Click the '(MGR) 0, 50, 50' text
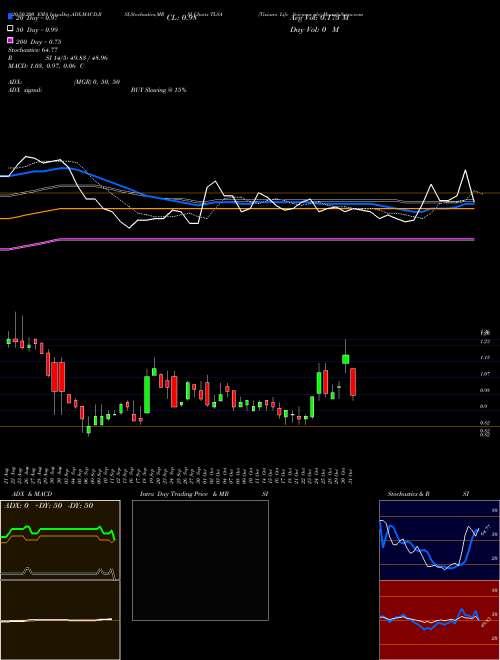 click(x=97, y=82)
